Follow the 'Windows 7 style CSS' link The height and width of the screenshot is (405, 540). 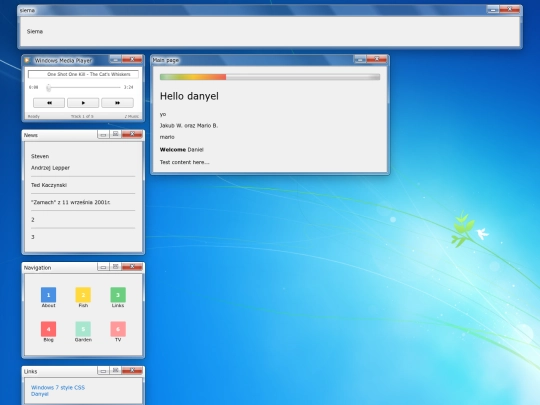point(58,387)
